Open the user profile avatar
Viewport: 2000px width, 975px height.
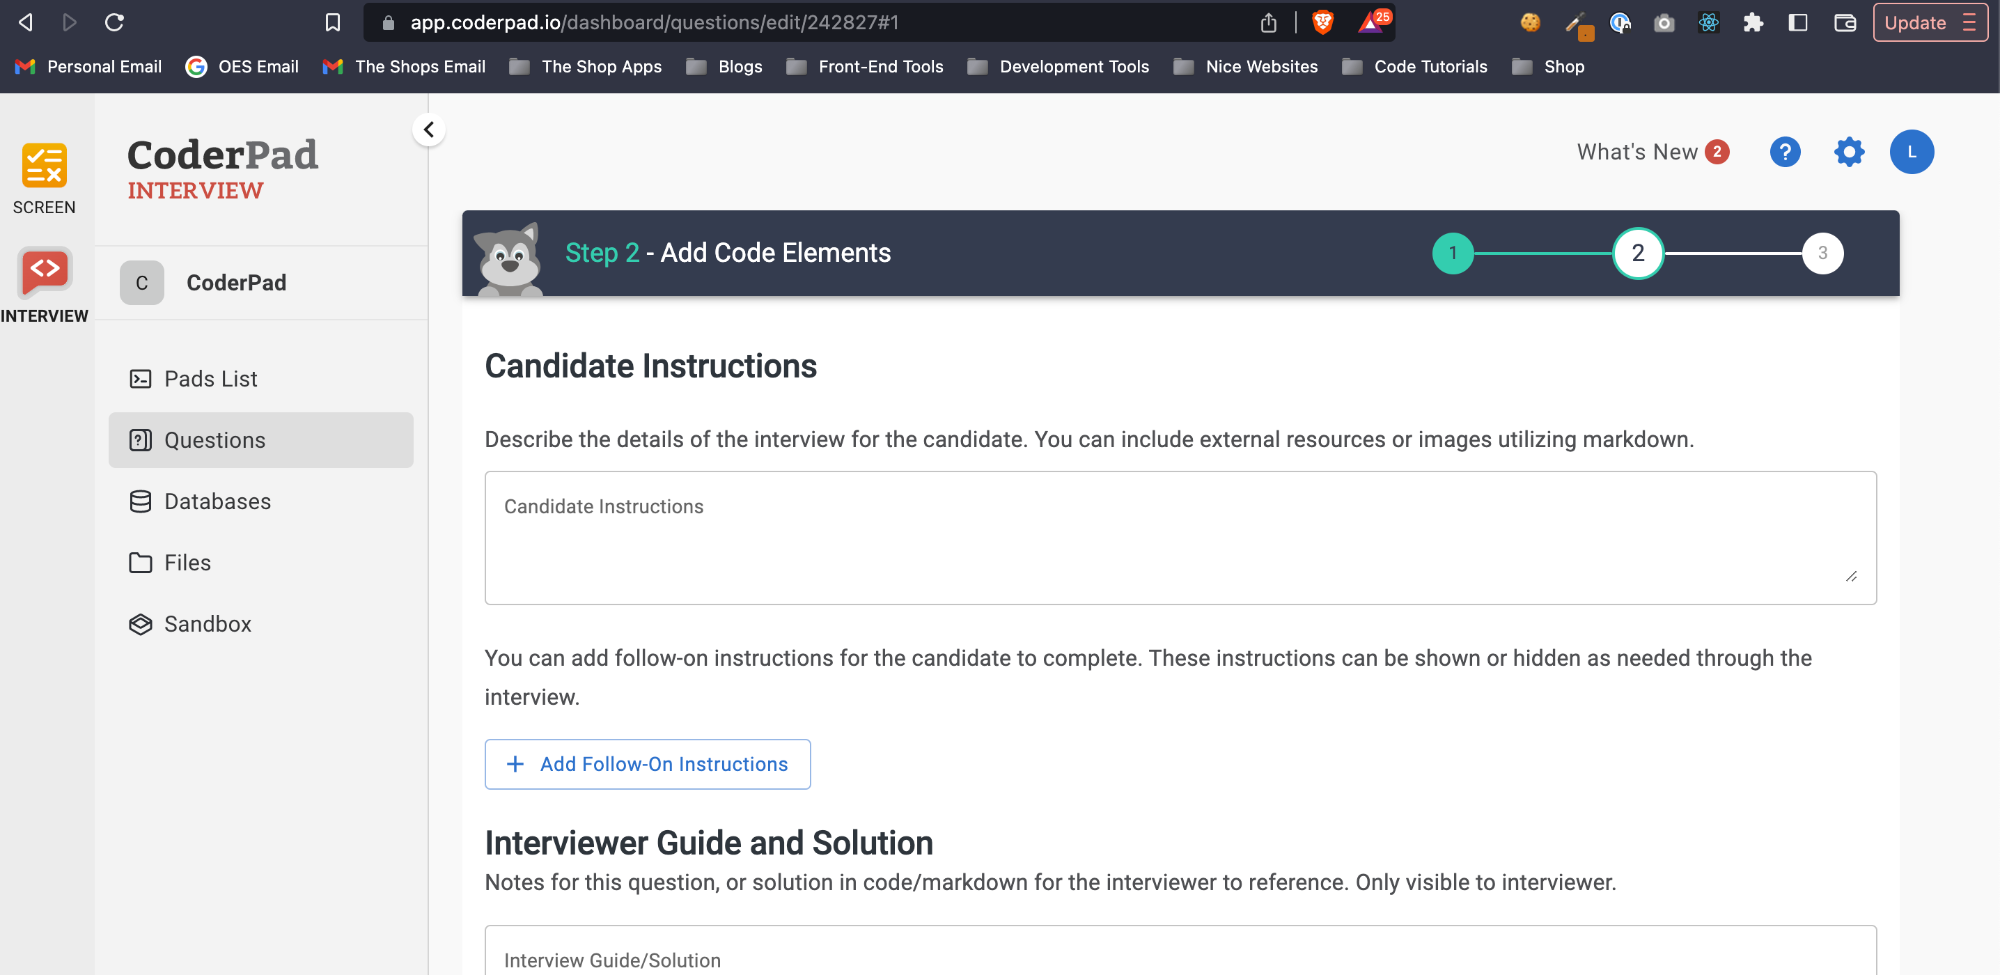coord(1911,152)
